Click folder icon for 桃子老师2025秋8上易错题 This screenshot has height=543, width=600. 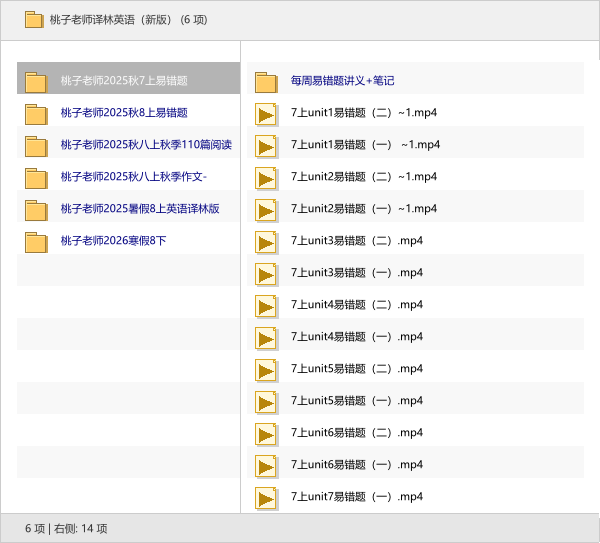point(36,113)
